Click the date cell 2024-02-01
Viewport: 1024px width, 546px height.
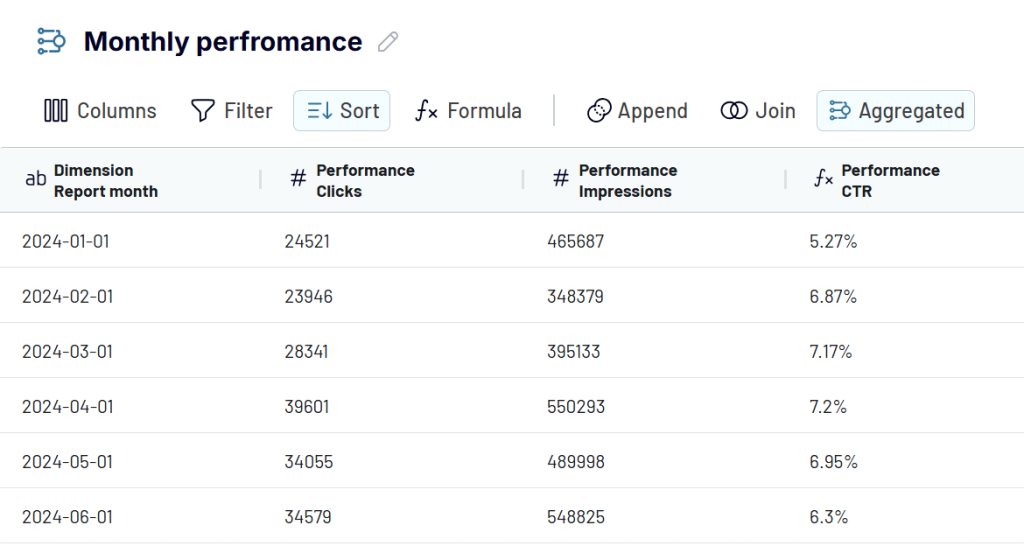[x=67, y=297]
